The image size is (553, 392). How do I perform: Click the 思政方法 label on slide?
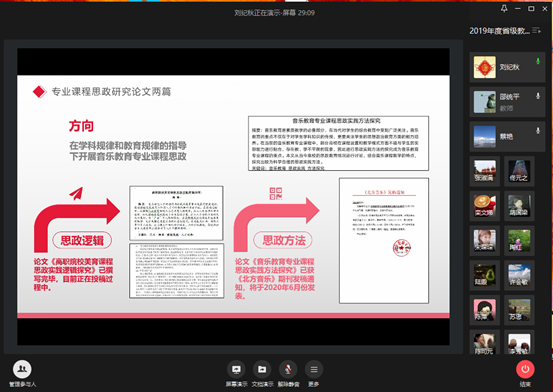[283, 240]
